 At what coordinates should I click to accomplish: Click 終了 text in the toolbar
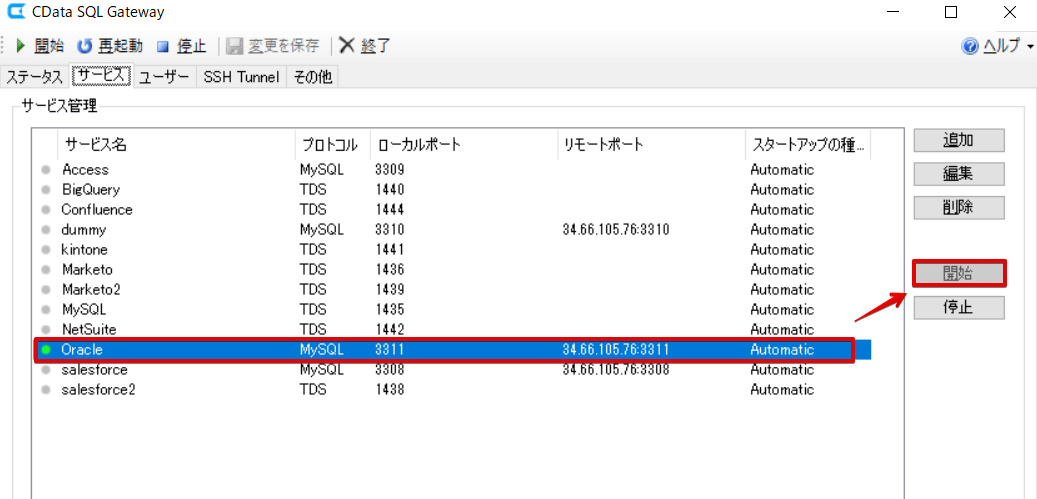coord(376,46)
